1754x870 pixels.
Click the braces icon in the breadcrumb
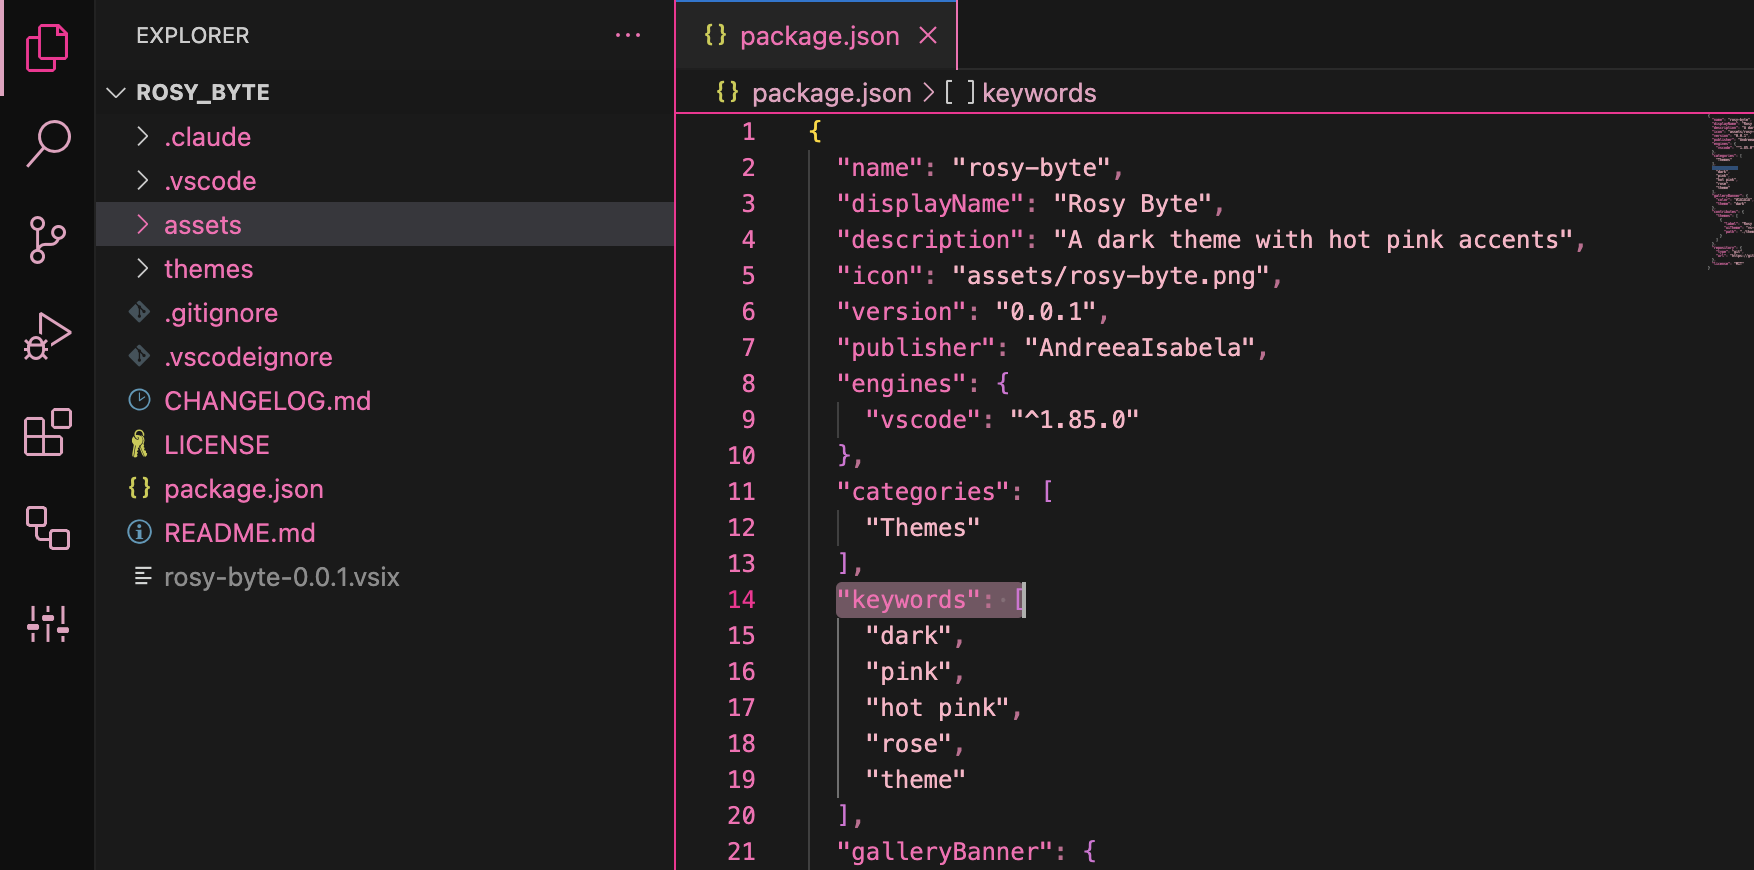tap(727, 92)
